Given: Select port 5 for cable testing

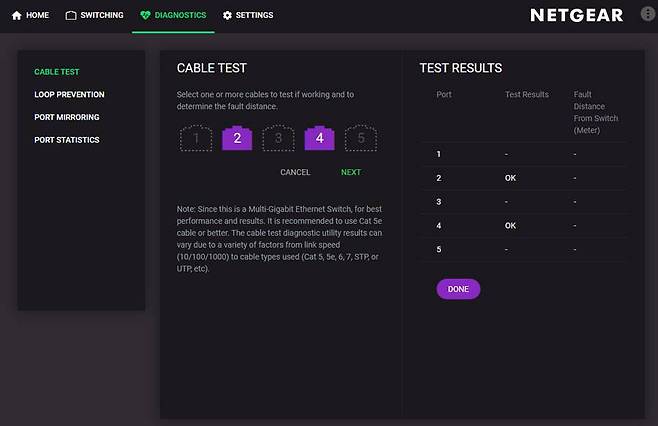Looking at the screenshot, I should (x=360, y=139).
